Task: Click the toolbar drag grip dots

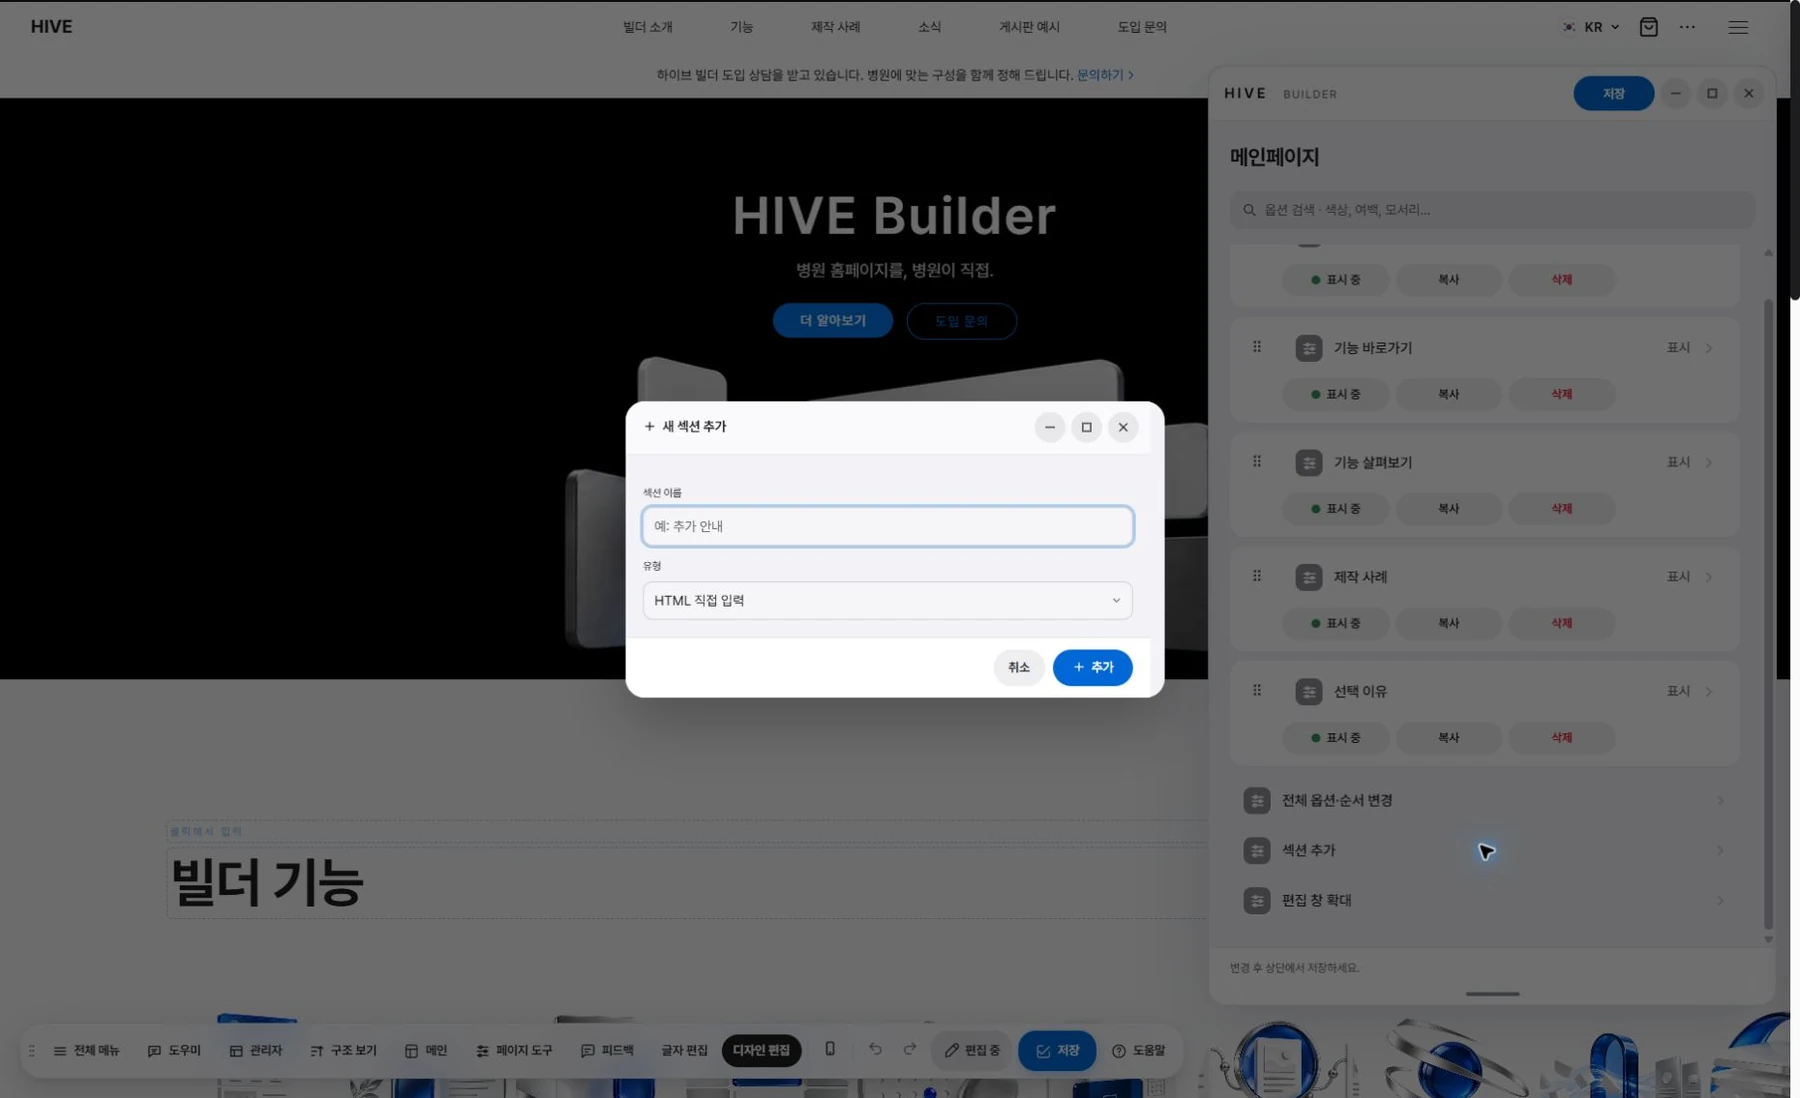Action: (x=32, y=1051)
